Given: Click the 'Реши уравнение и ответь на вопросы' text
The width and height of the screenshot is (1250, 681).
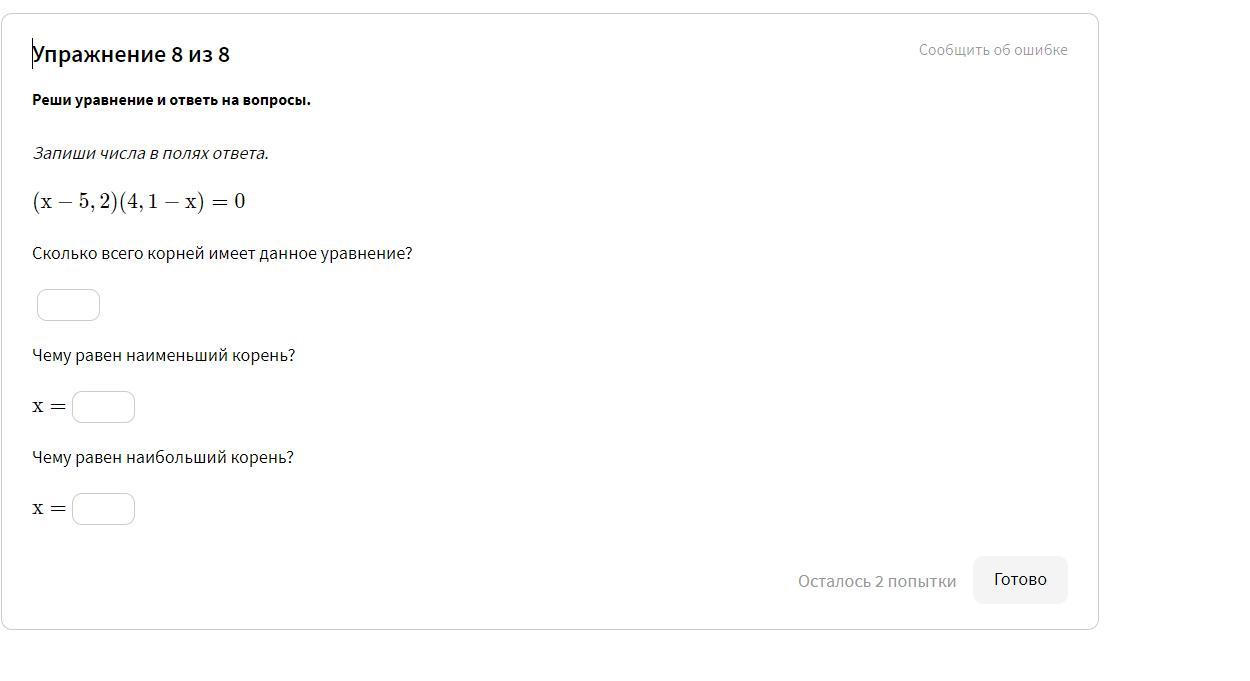Looking at the screenshot, I should point(171,100).
